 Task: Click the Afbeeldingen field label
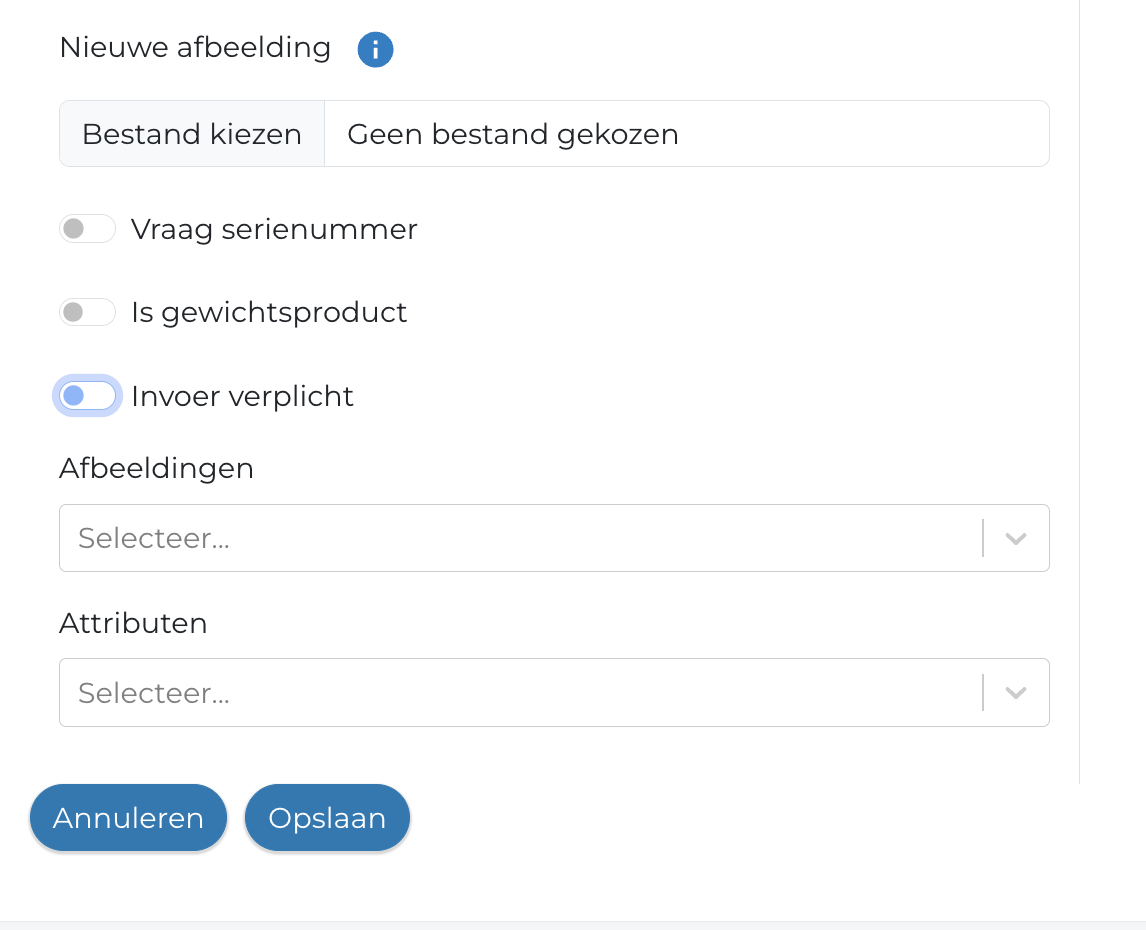click(156, 468)
